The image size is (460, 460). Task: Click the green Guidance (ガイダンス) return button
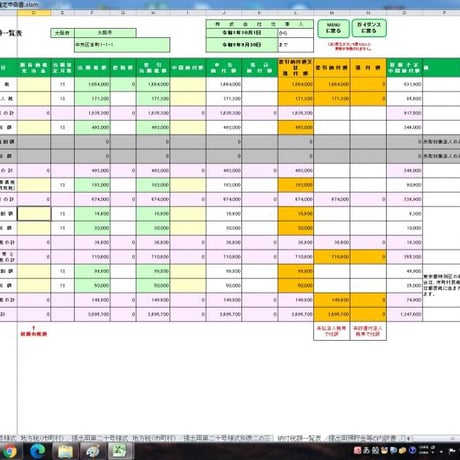point(369,28)
